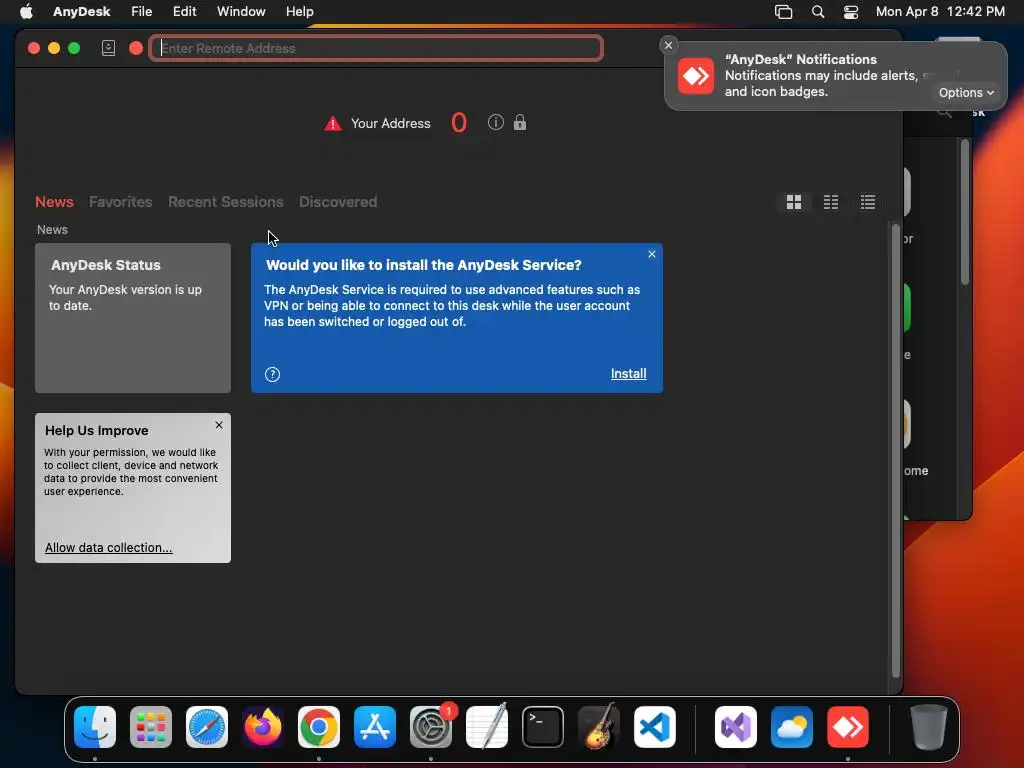Open the Help menu

(300, 12)
